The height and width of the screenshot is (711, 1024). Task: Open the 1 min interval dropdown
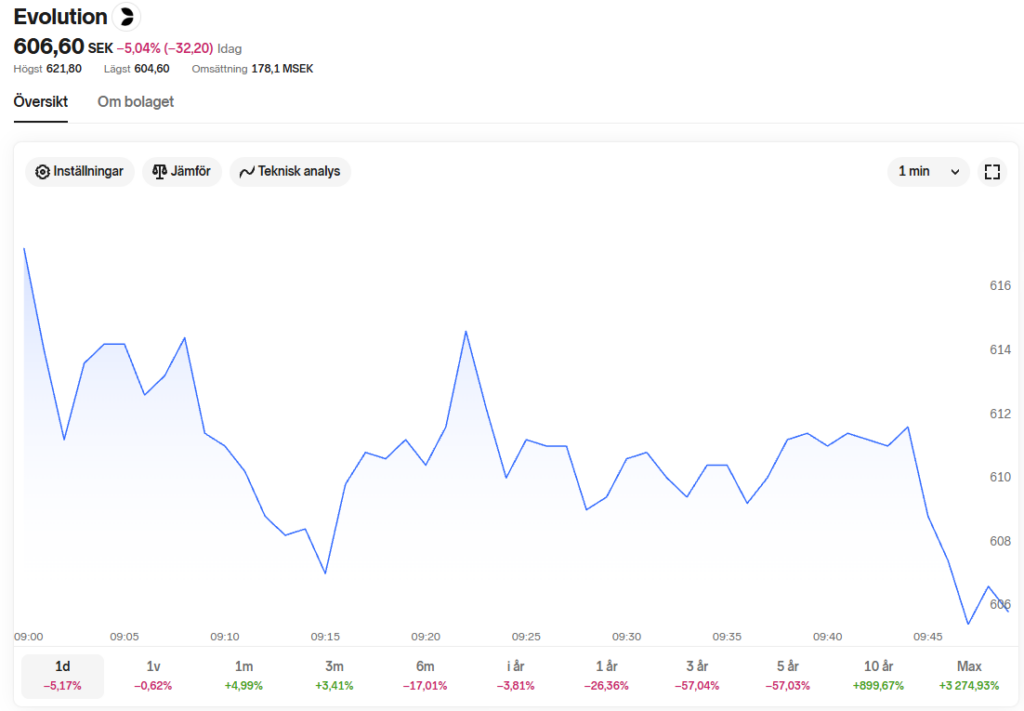928,172
